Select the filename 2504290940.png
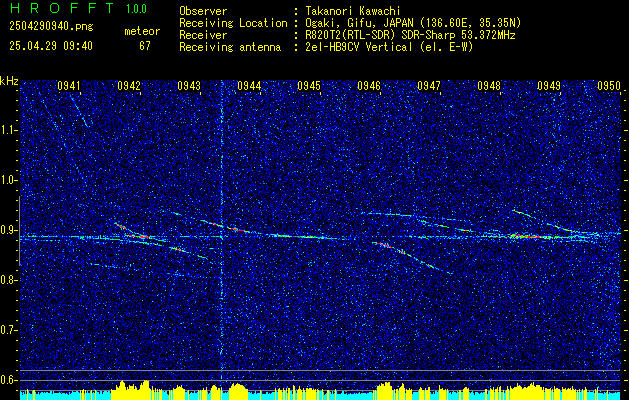This screenshot has width=629, height=400. tap(51, 27)
